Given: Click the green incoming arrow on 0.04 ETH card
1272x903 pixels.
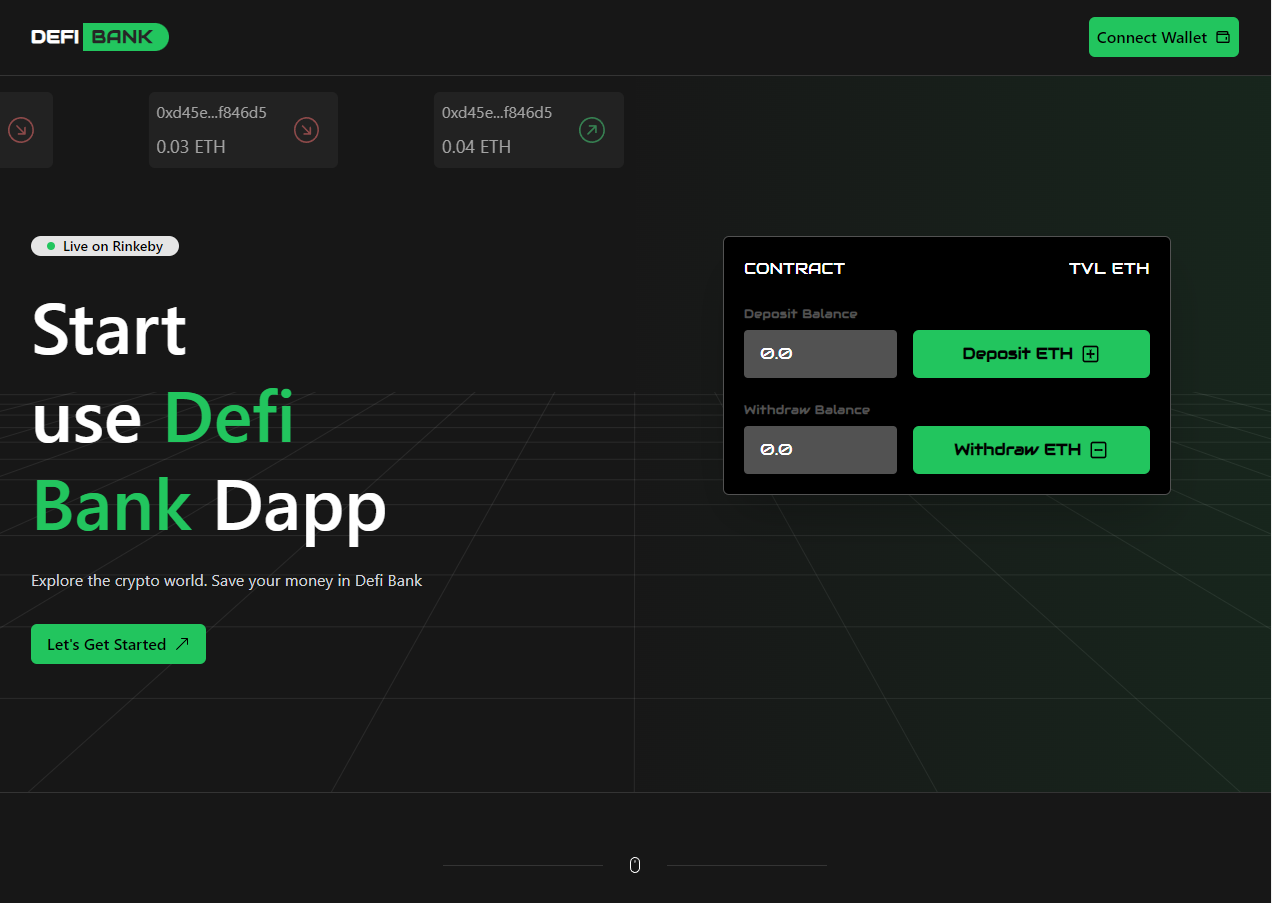Looking at the screenshot, I should [x=591, y=129].
